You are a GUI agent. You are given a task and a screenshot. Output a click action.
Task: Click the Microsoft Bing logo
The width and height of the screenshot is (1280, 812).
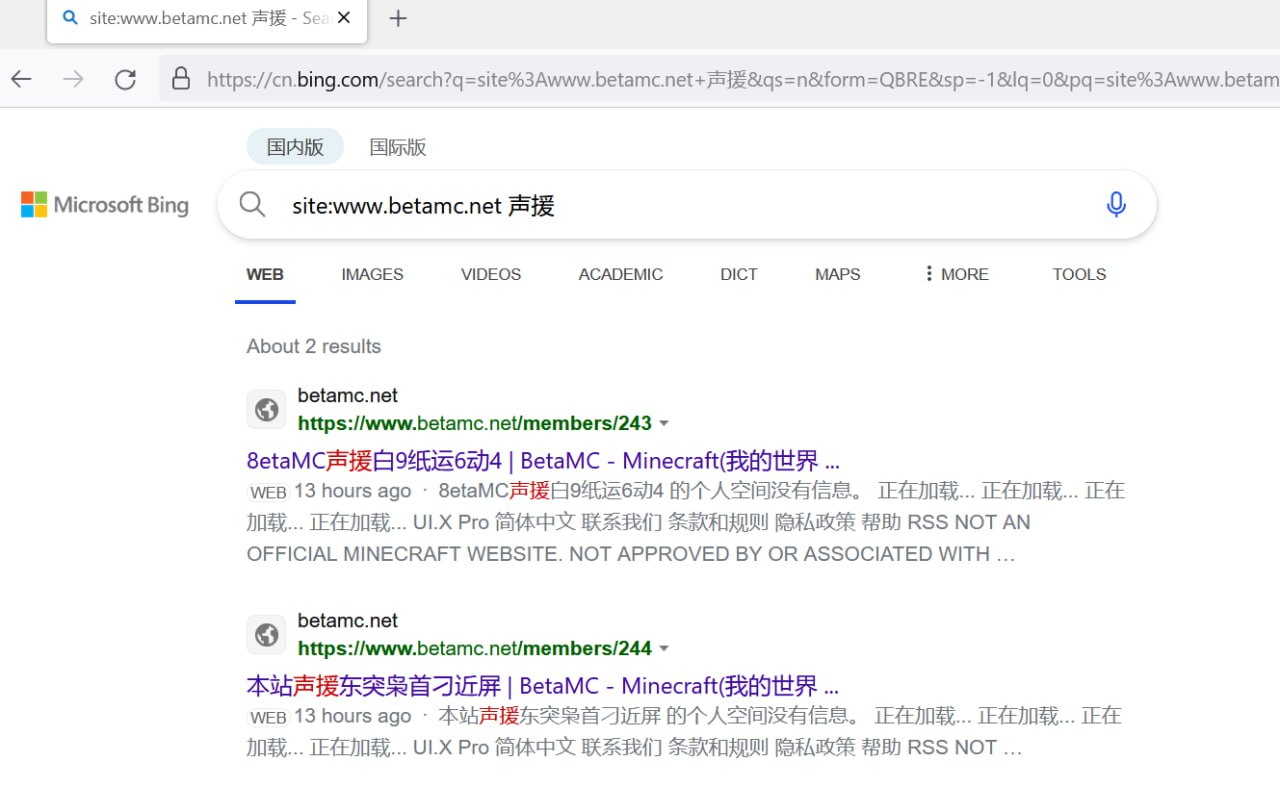105,205
